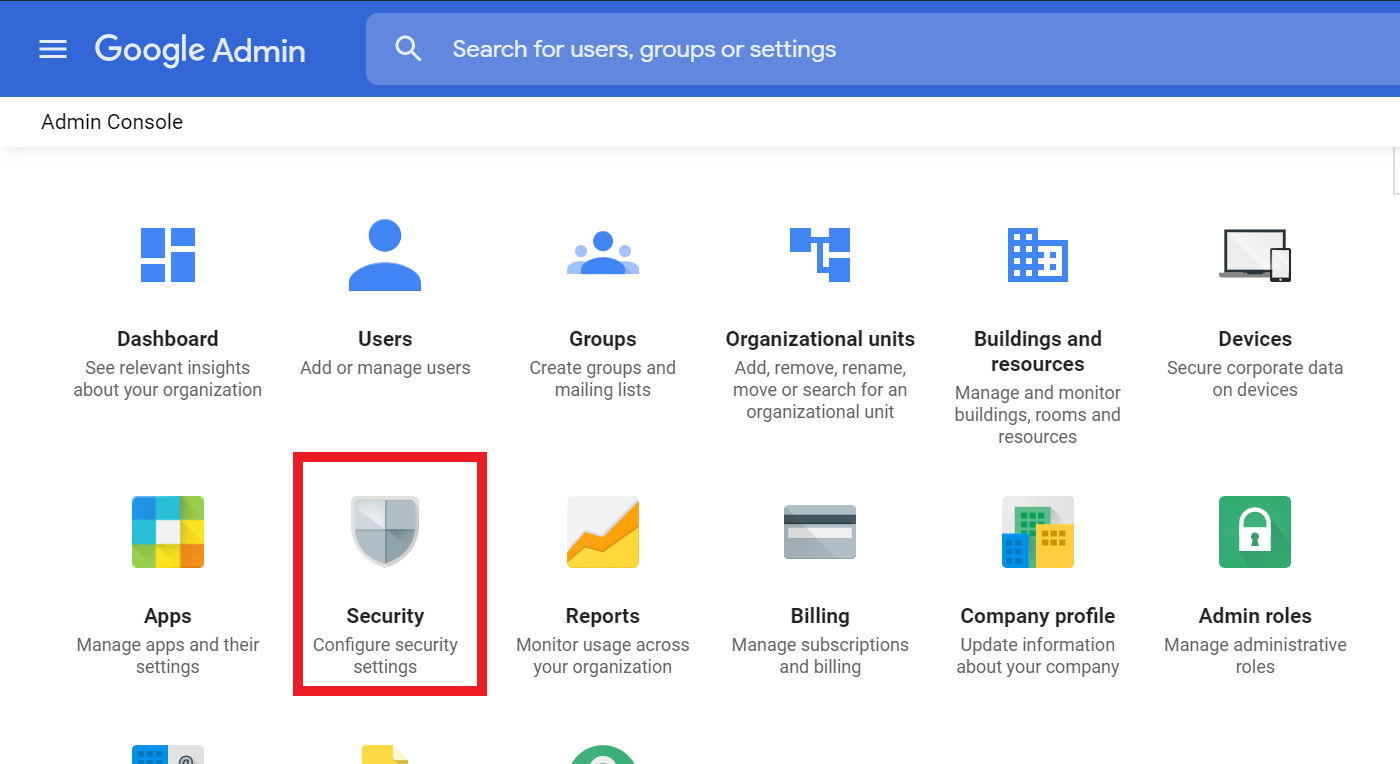Viewport: 1400px width, 764px height.
Task: Click the Reports chart icon
Action: coord(602,532)
